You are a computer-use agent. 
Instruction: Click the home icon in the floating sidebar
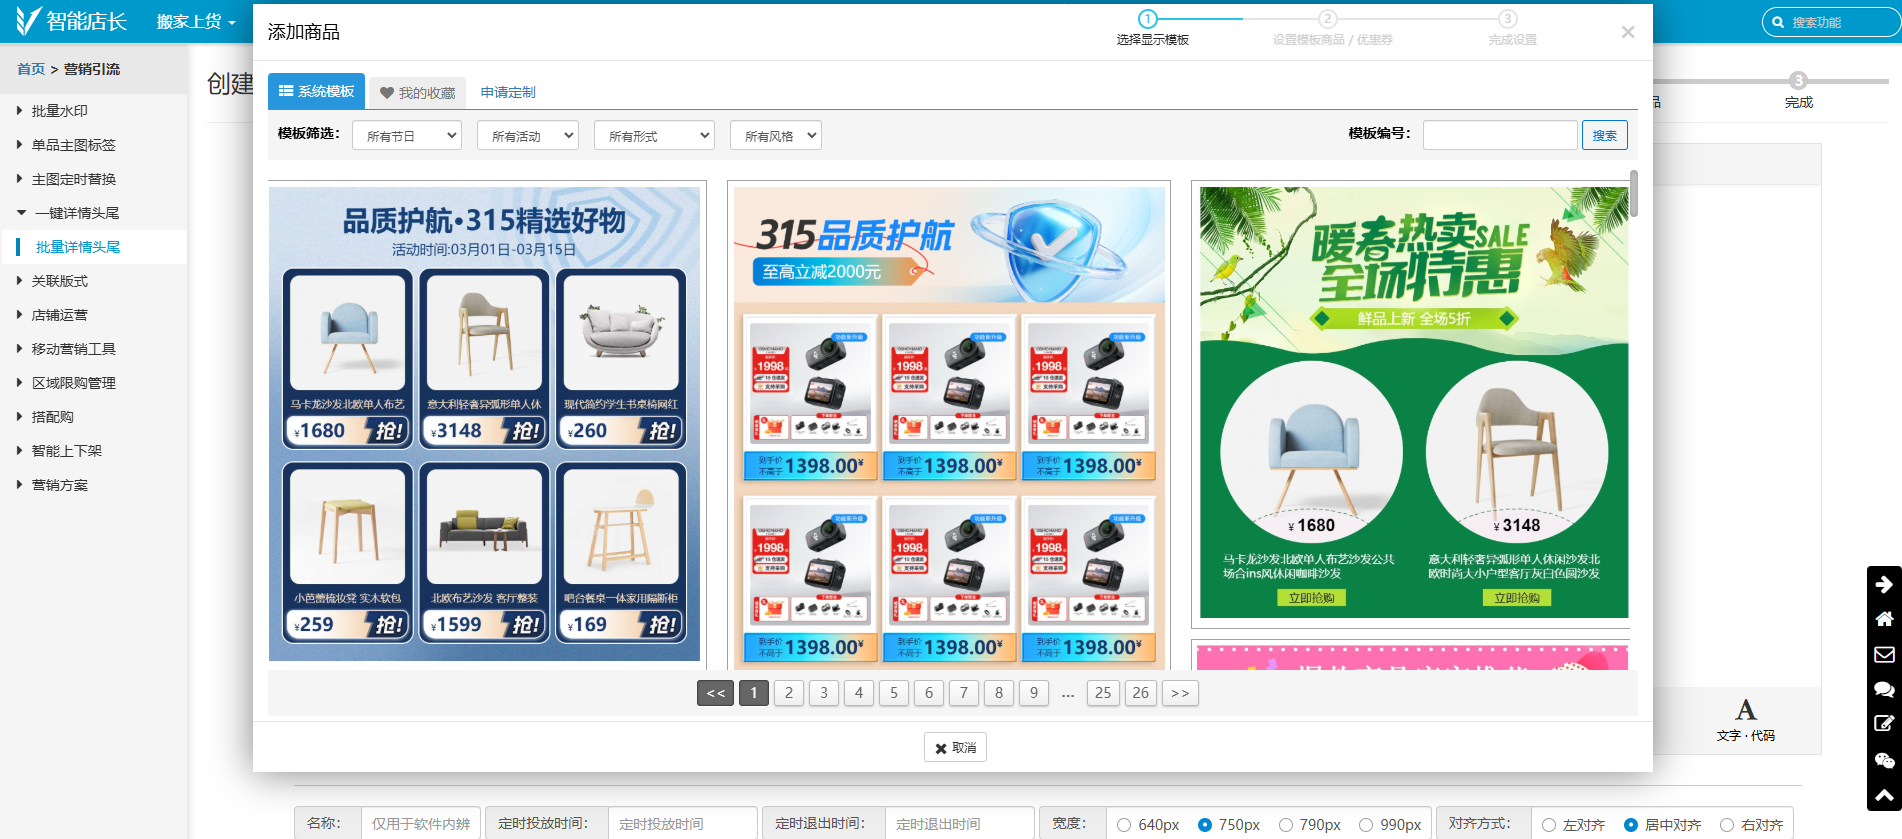(x=1884, y=619)
